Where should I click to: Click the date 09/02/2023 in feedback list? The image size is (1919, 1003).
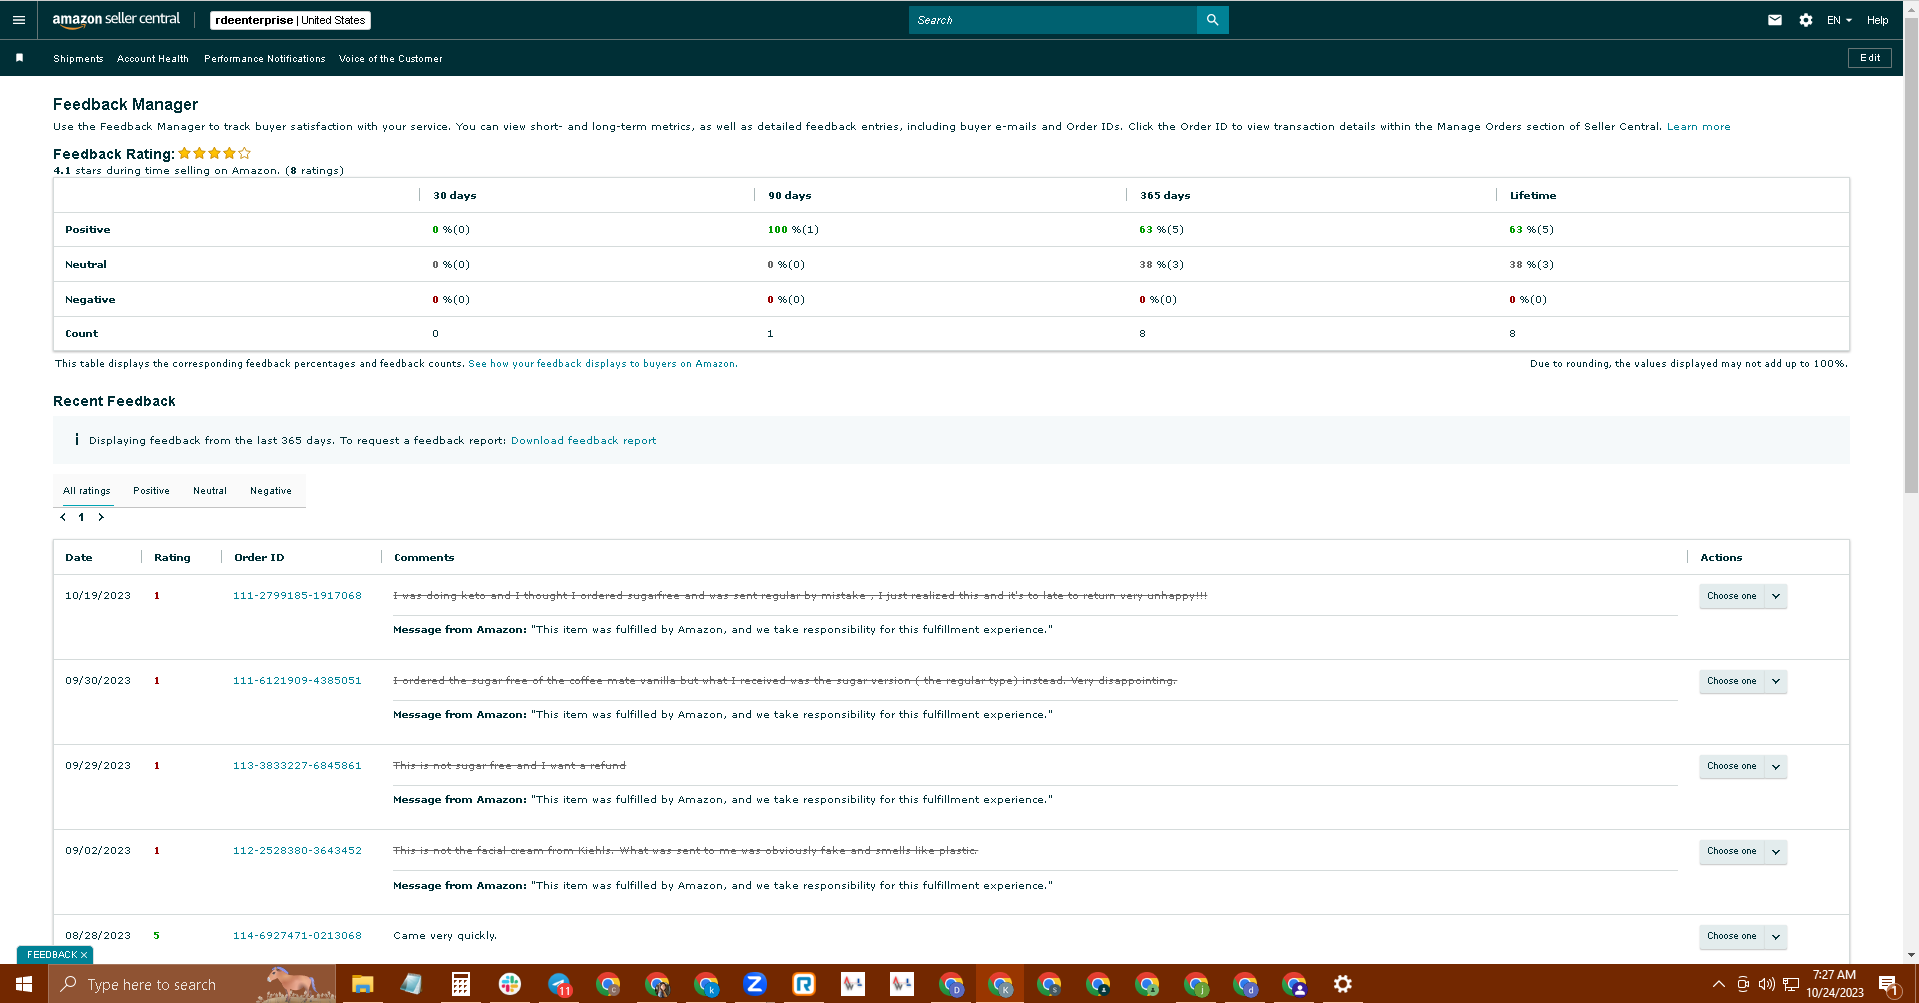pos(98,851)
